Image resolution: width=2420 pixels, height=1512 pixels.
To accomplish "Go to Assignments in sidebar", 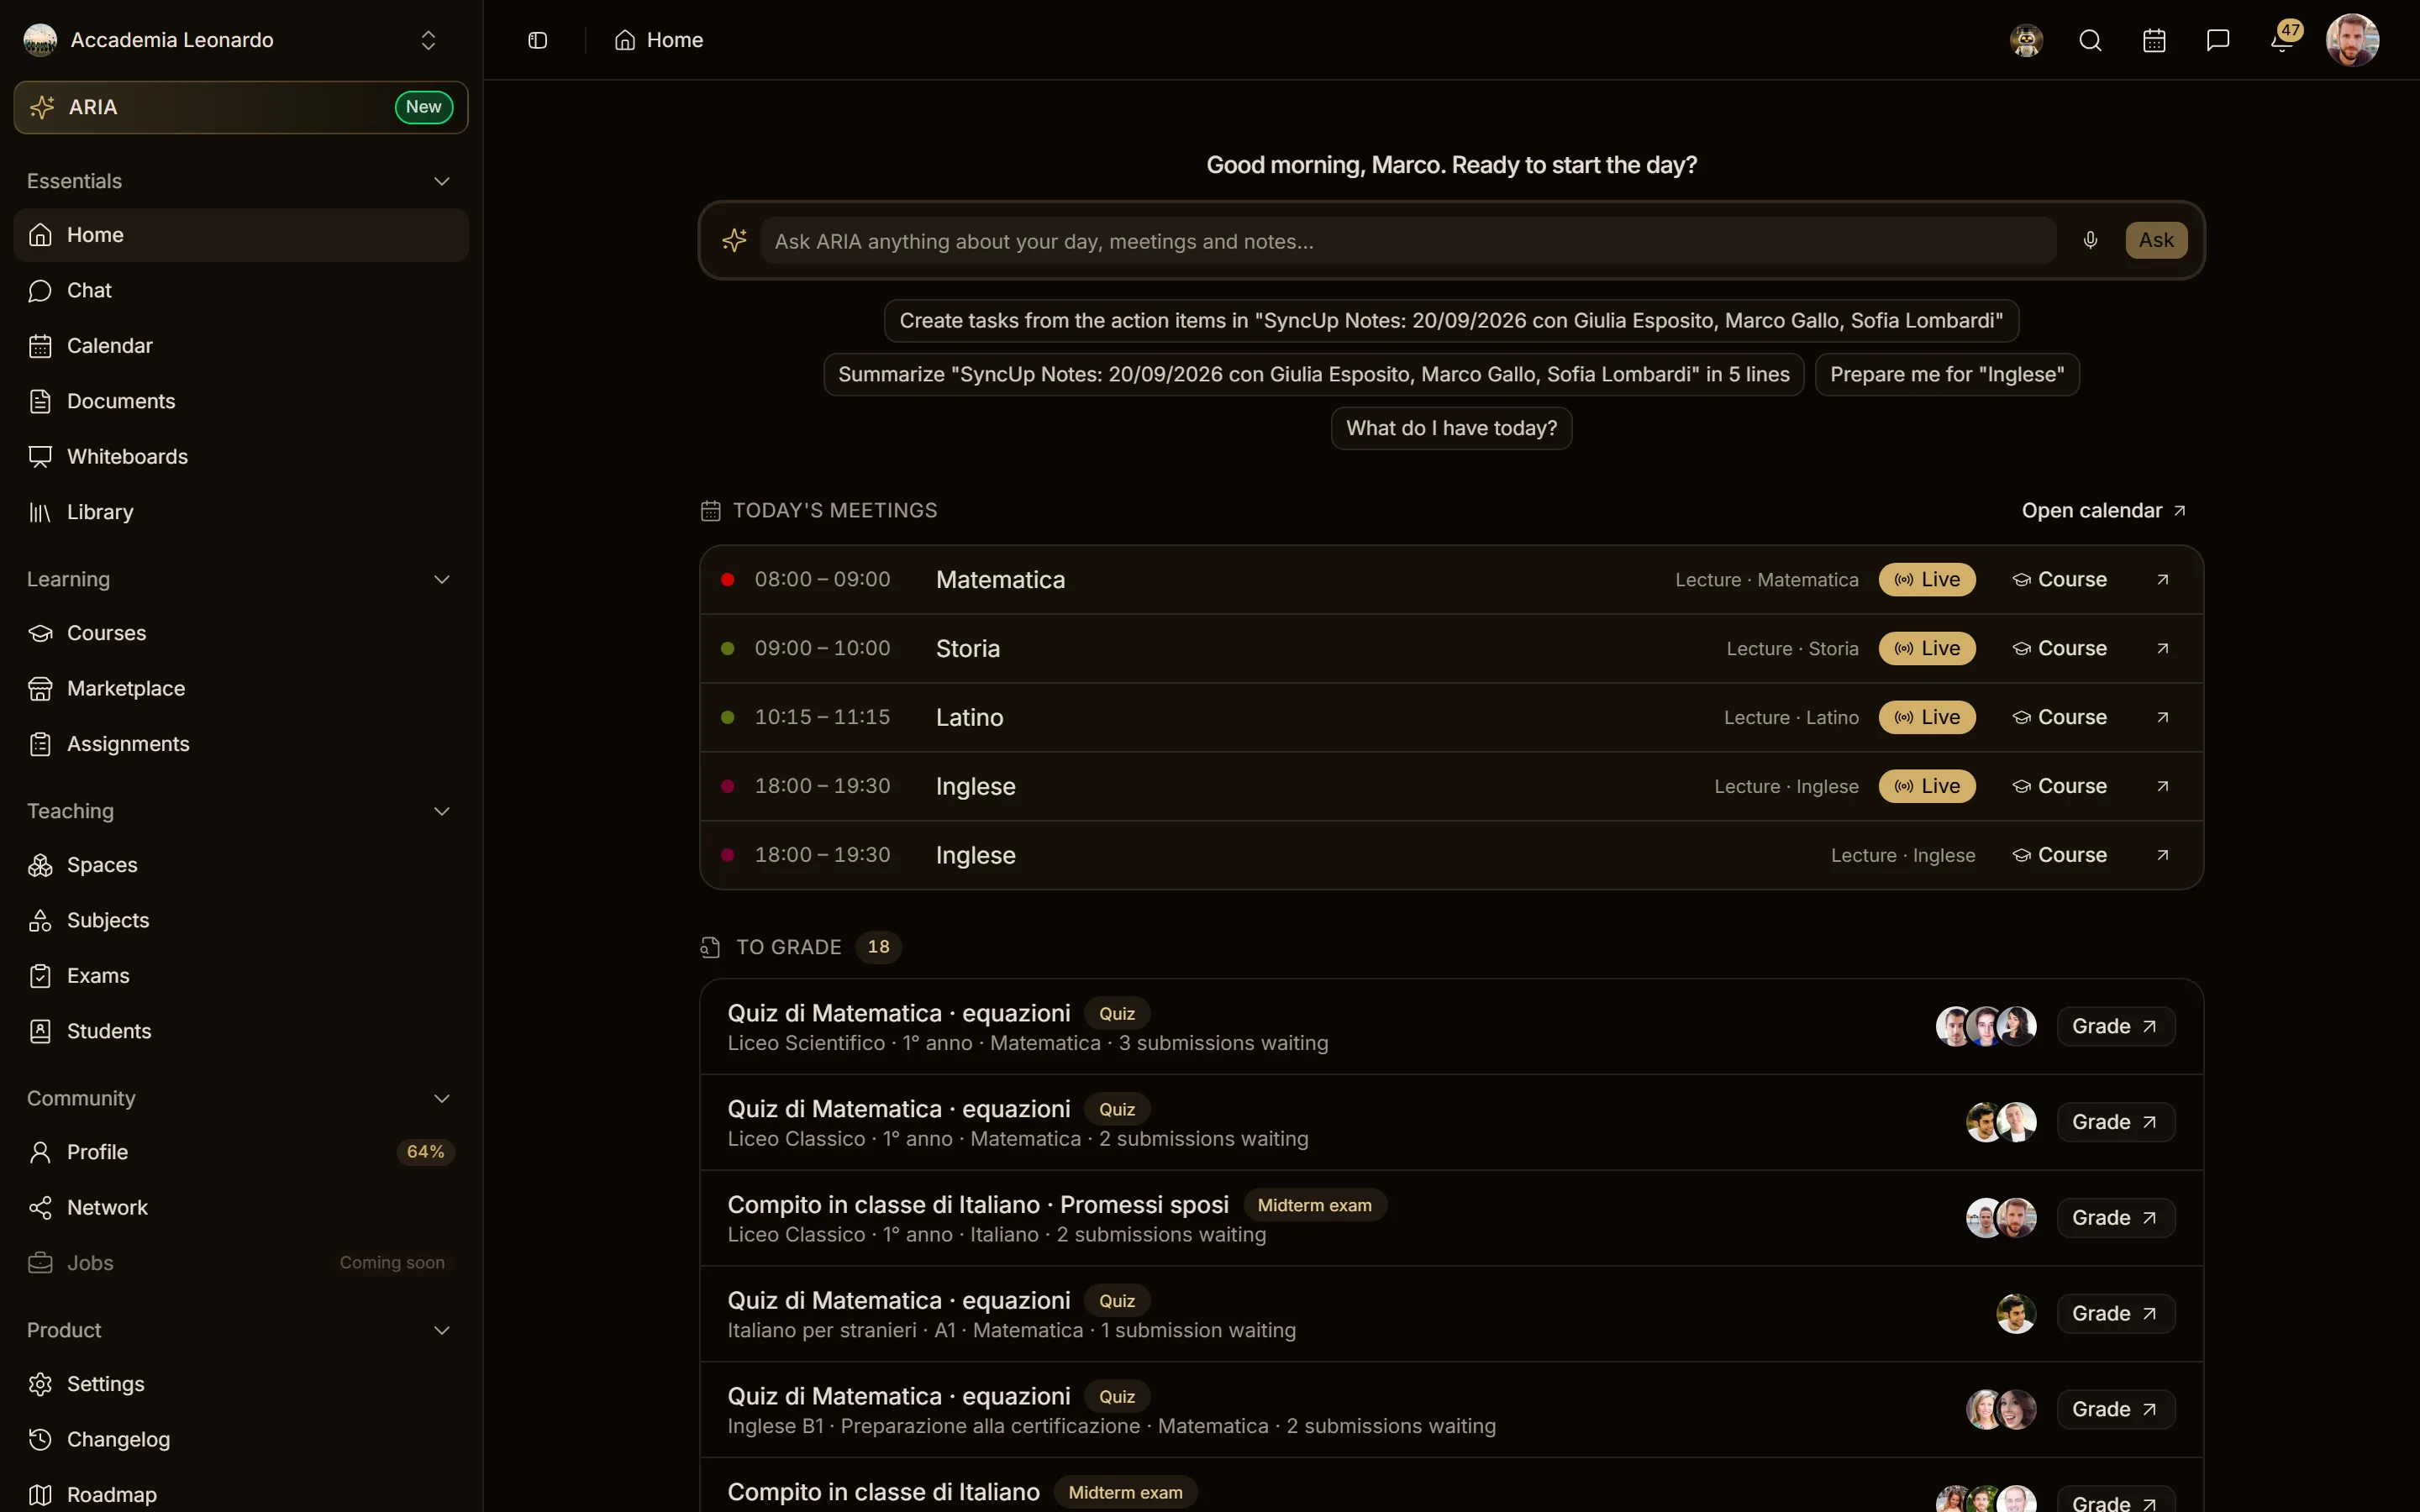I will pos(241,744).
